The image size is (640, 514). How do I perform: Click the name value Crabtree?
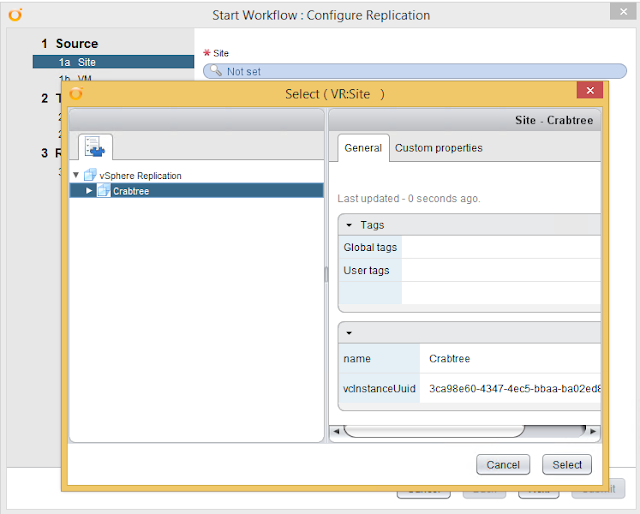[449, 358]
